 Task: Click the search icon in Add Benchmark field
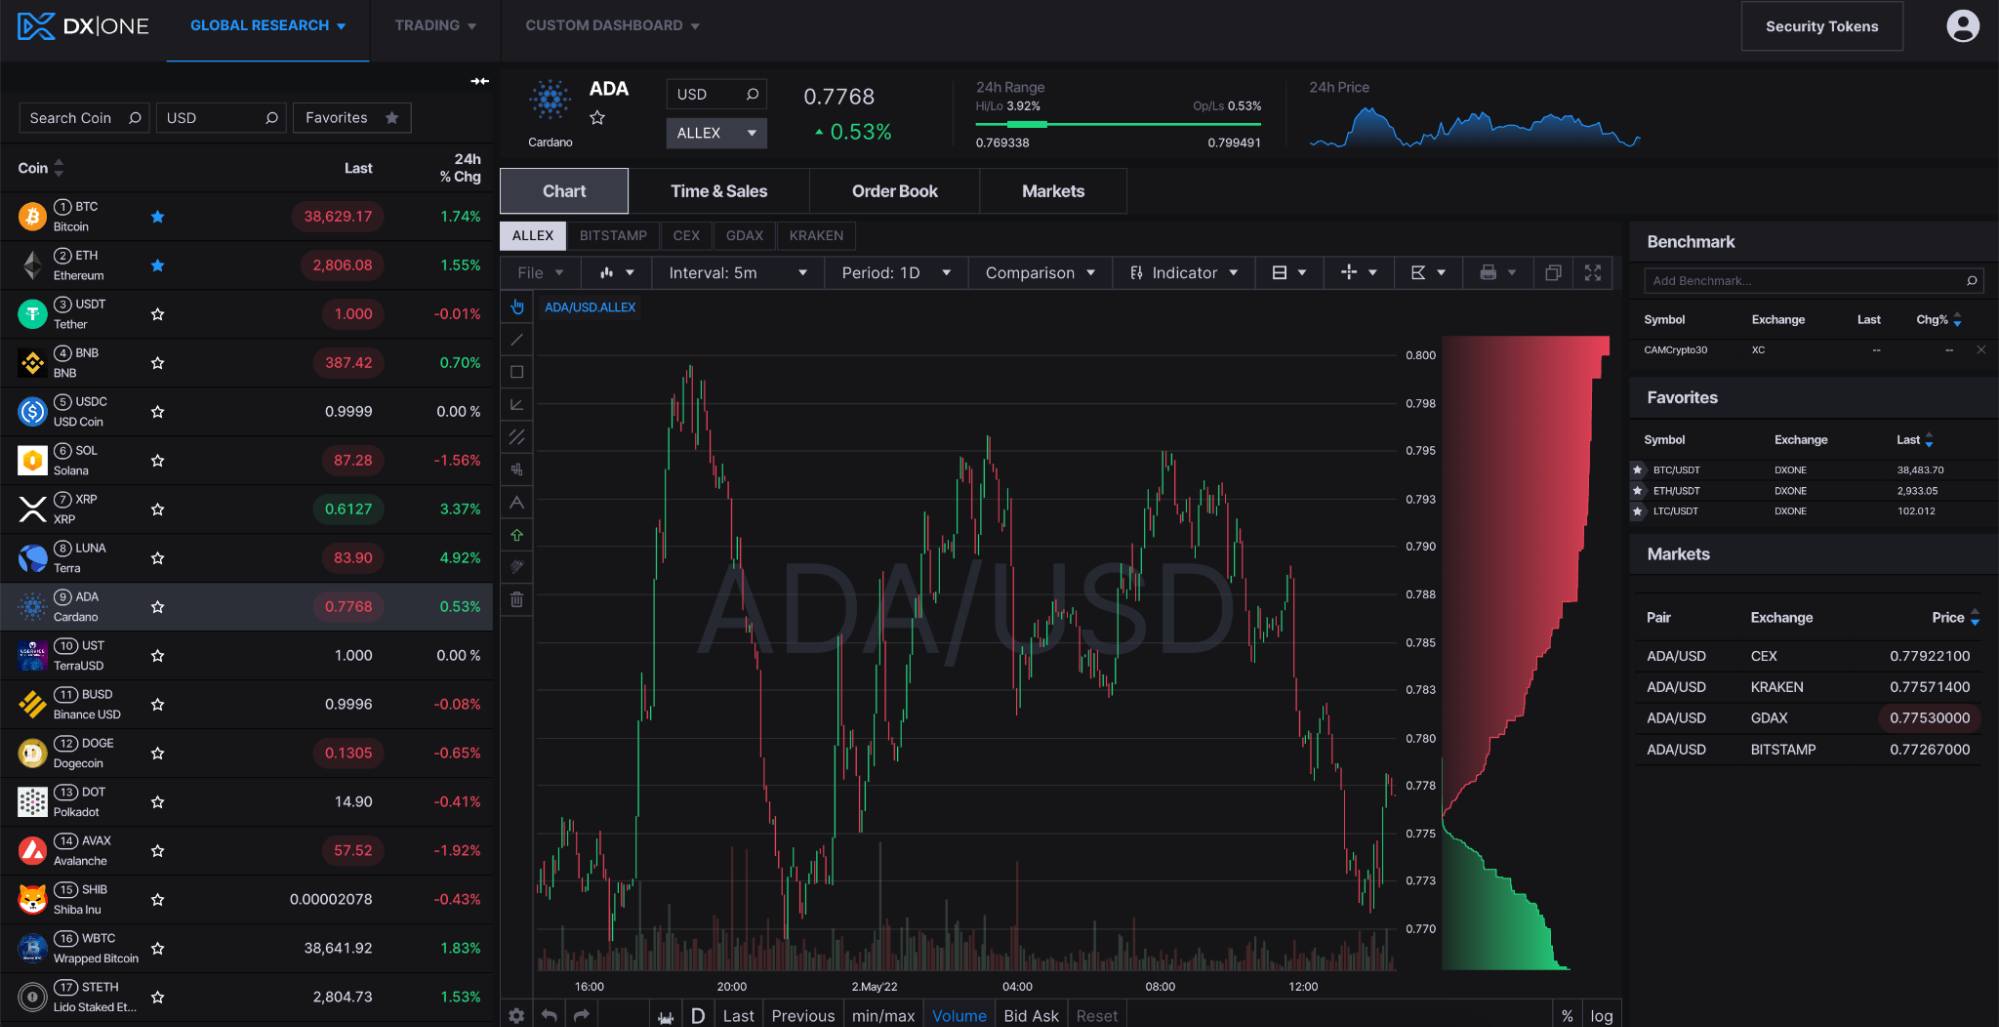click(x=1971, y=281)
